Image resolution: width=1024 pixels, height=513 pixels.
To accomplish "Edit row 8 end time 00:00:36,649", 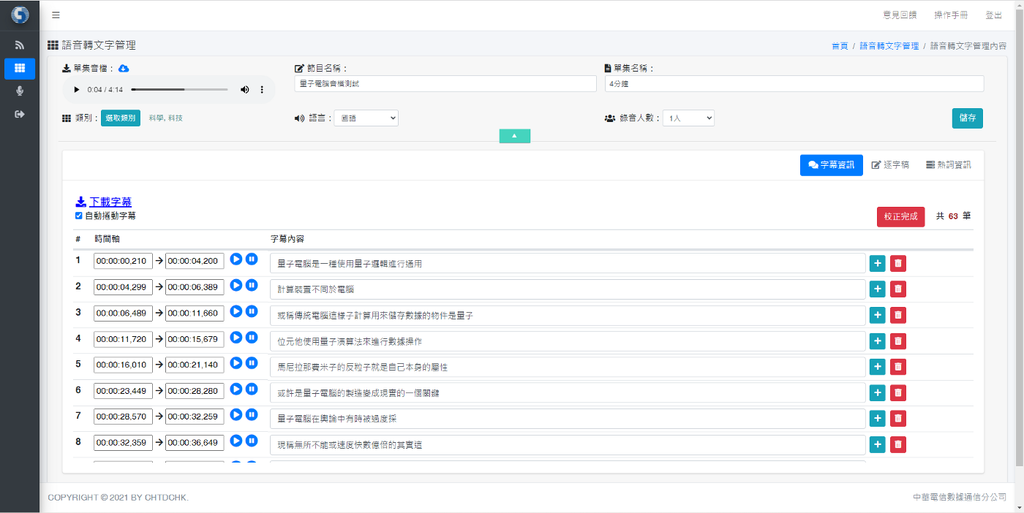I will (195, 443).
